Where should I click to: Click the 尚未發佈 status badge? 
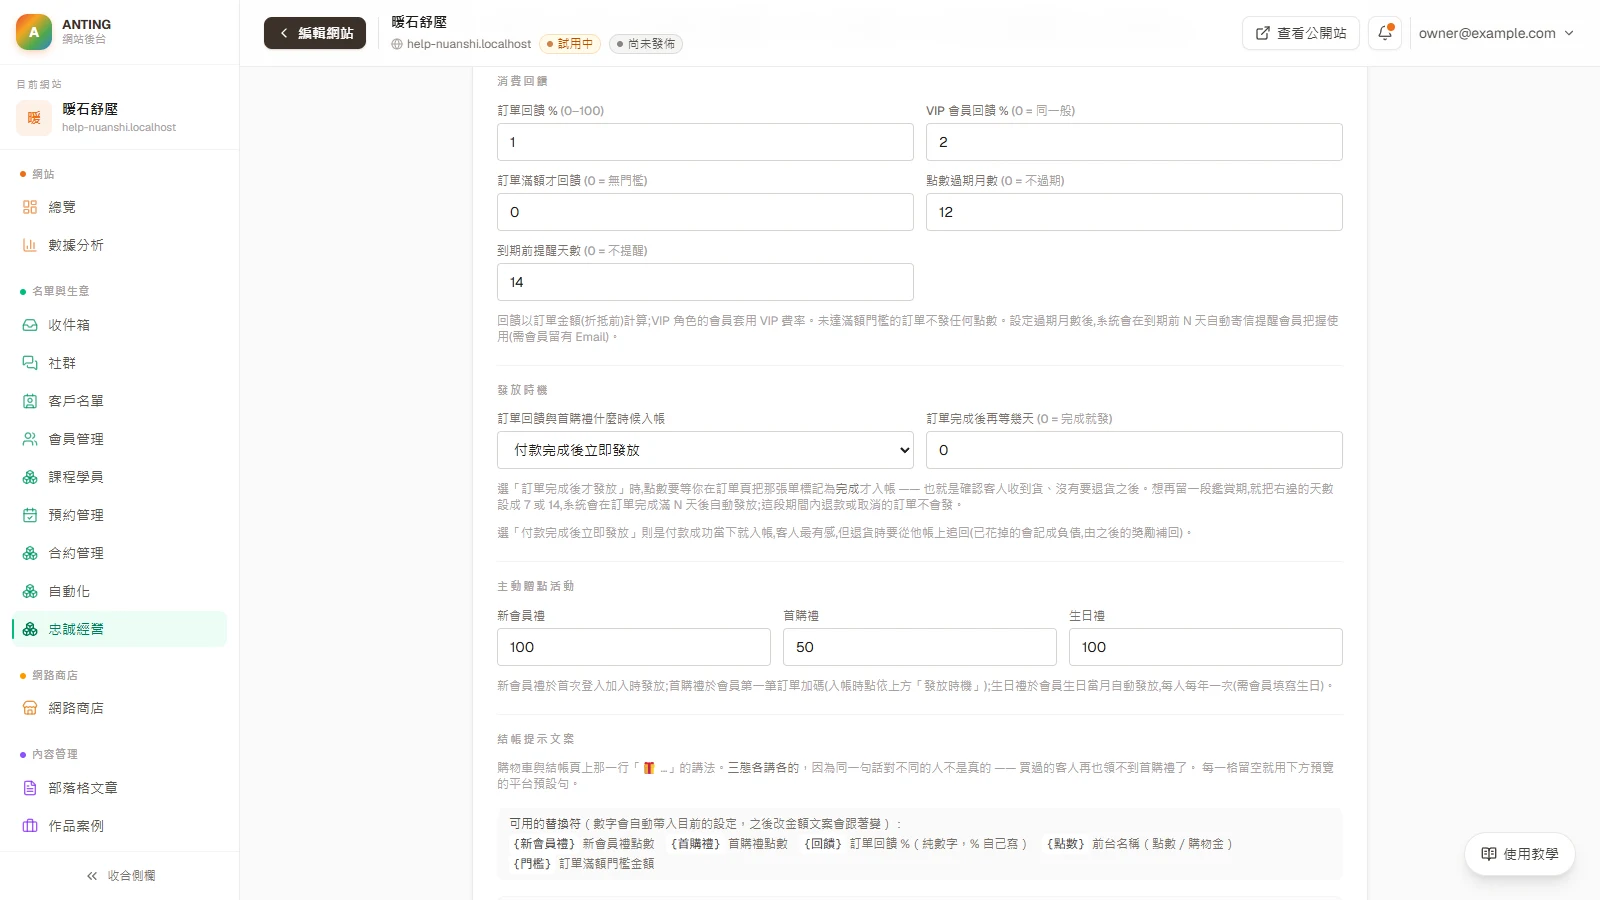(646, 44)
